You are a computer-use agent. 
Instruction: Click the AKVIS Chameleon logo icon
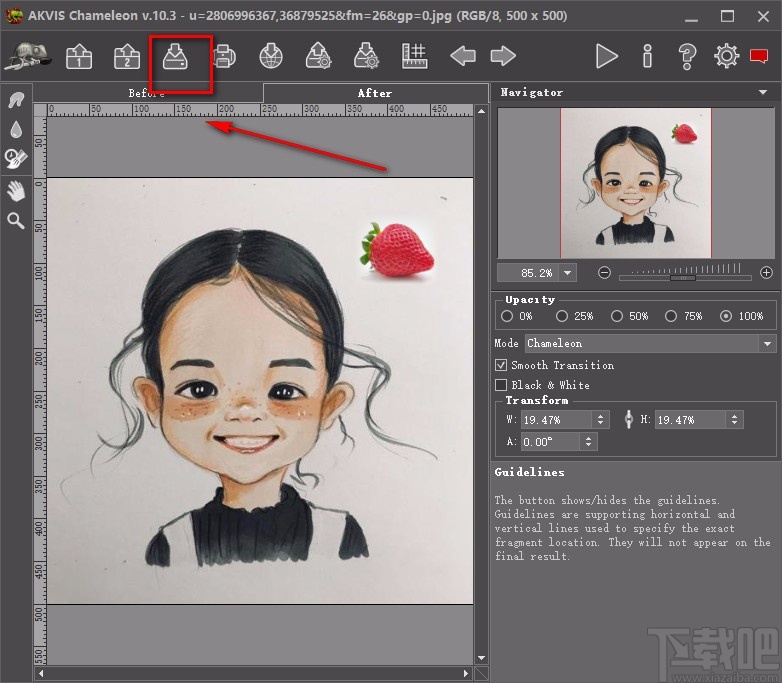(28, 56)
